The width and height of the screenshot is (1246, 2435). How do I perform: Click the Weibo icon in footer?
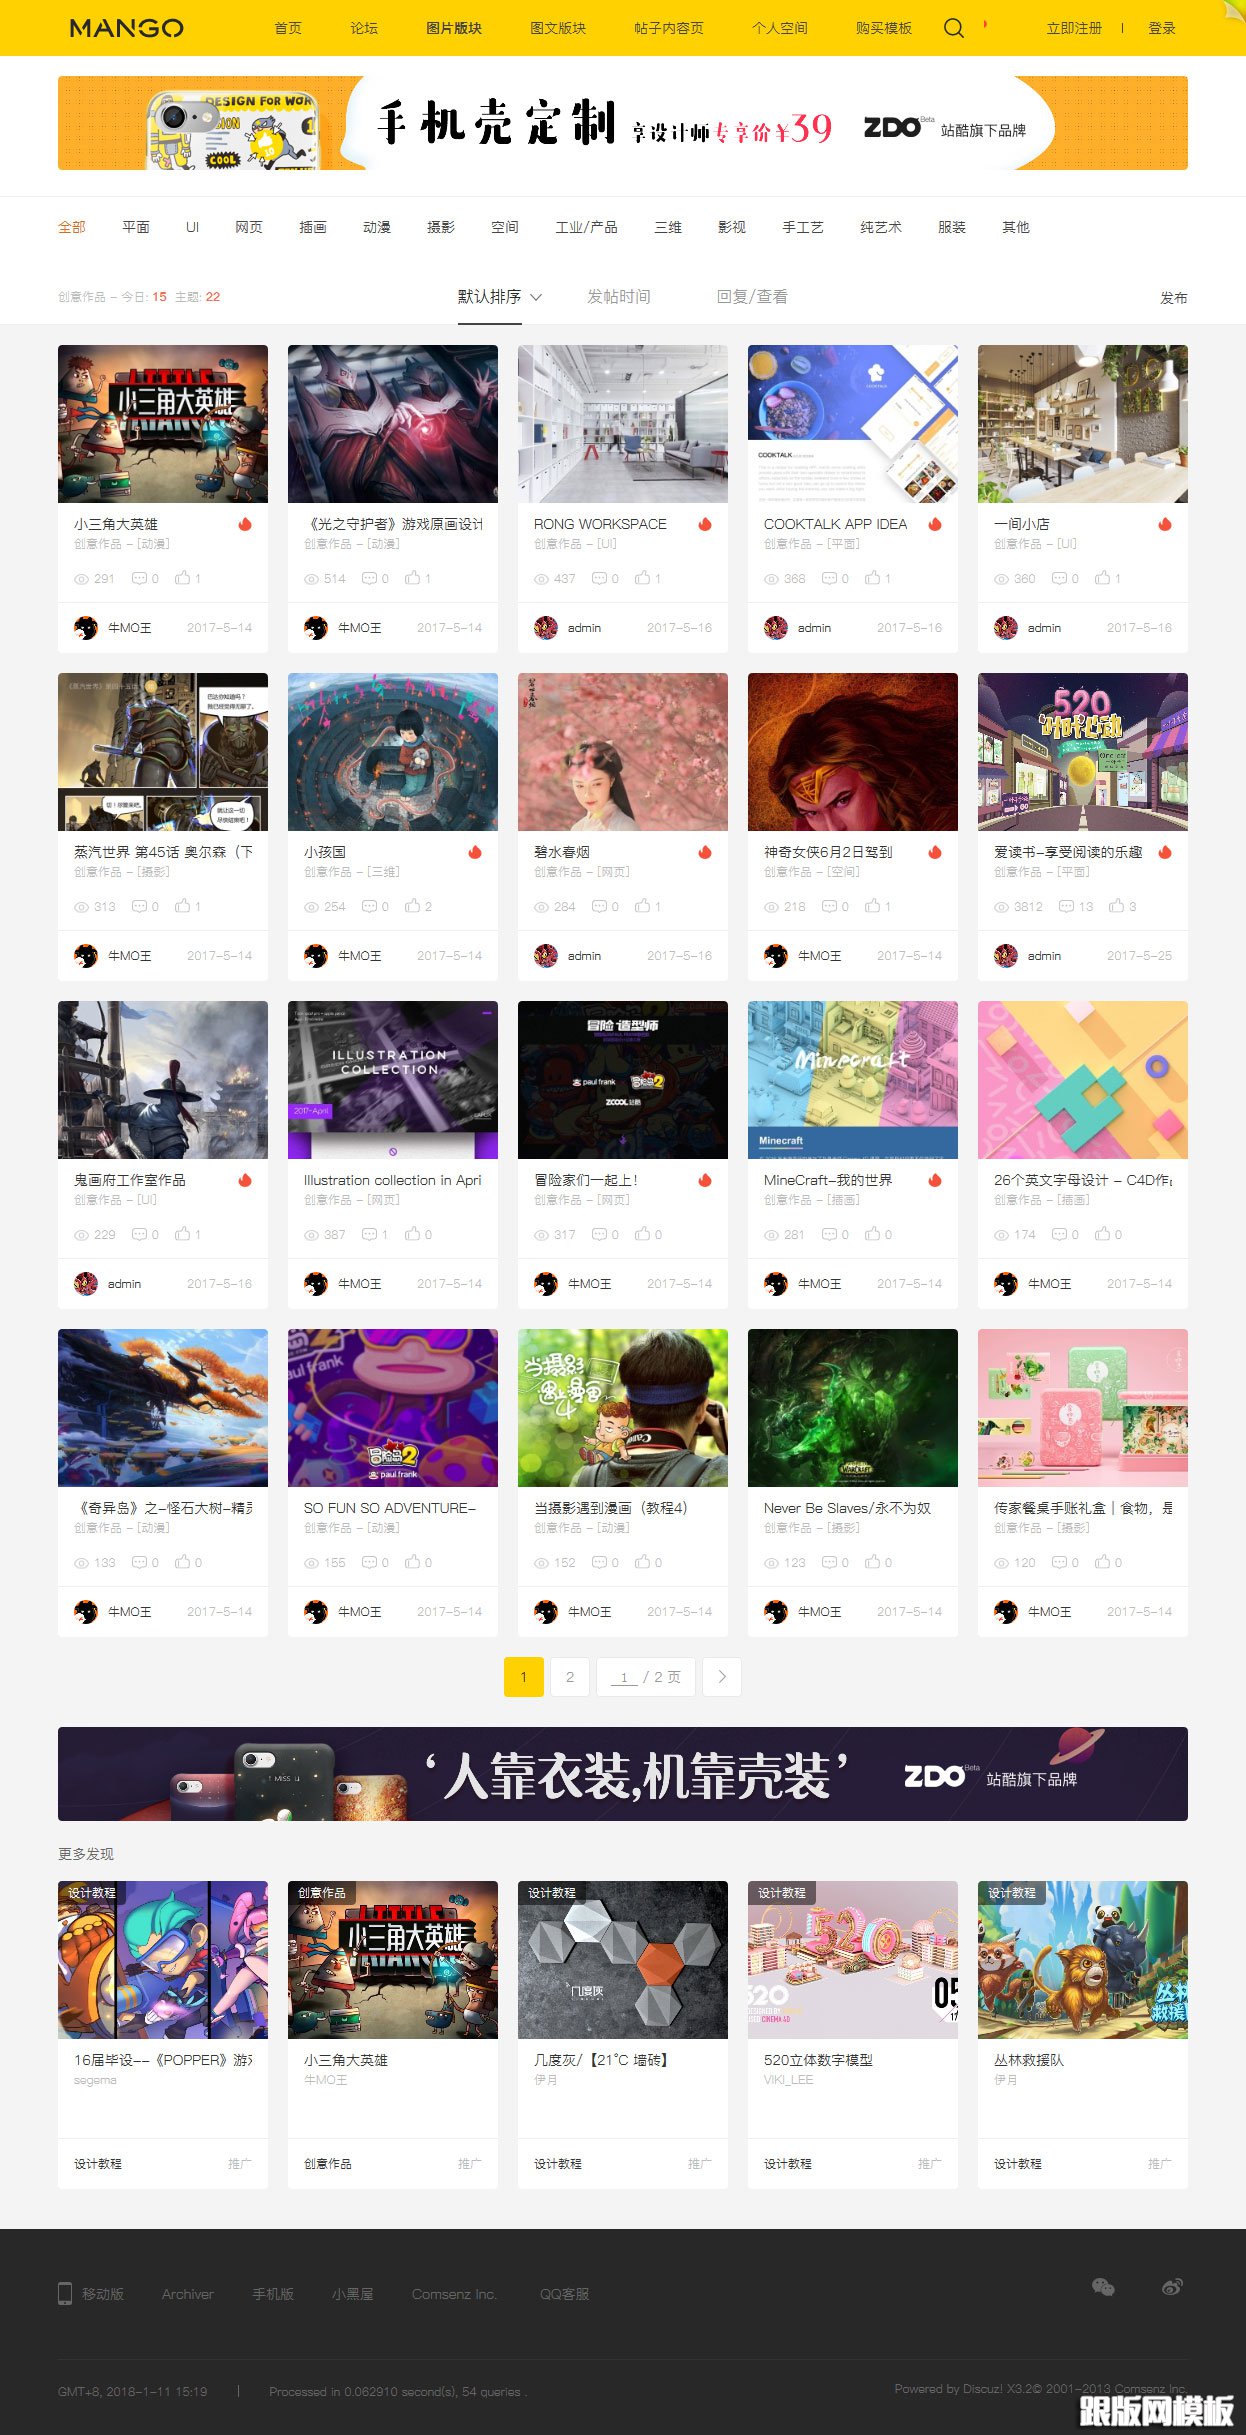[x=1172, y=2286]
